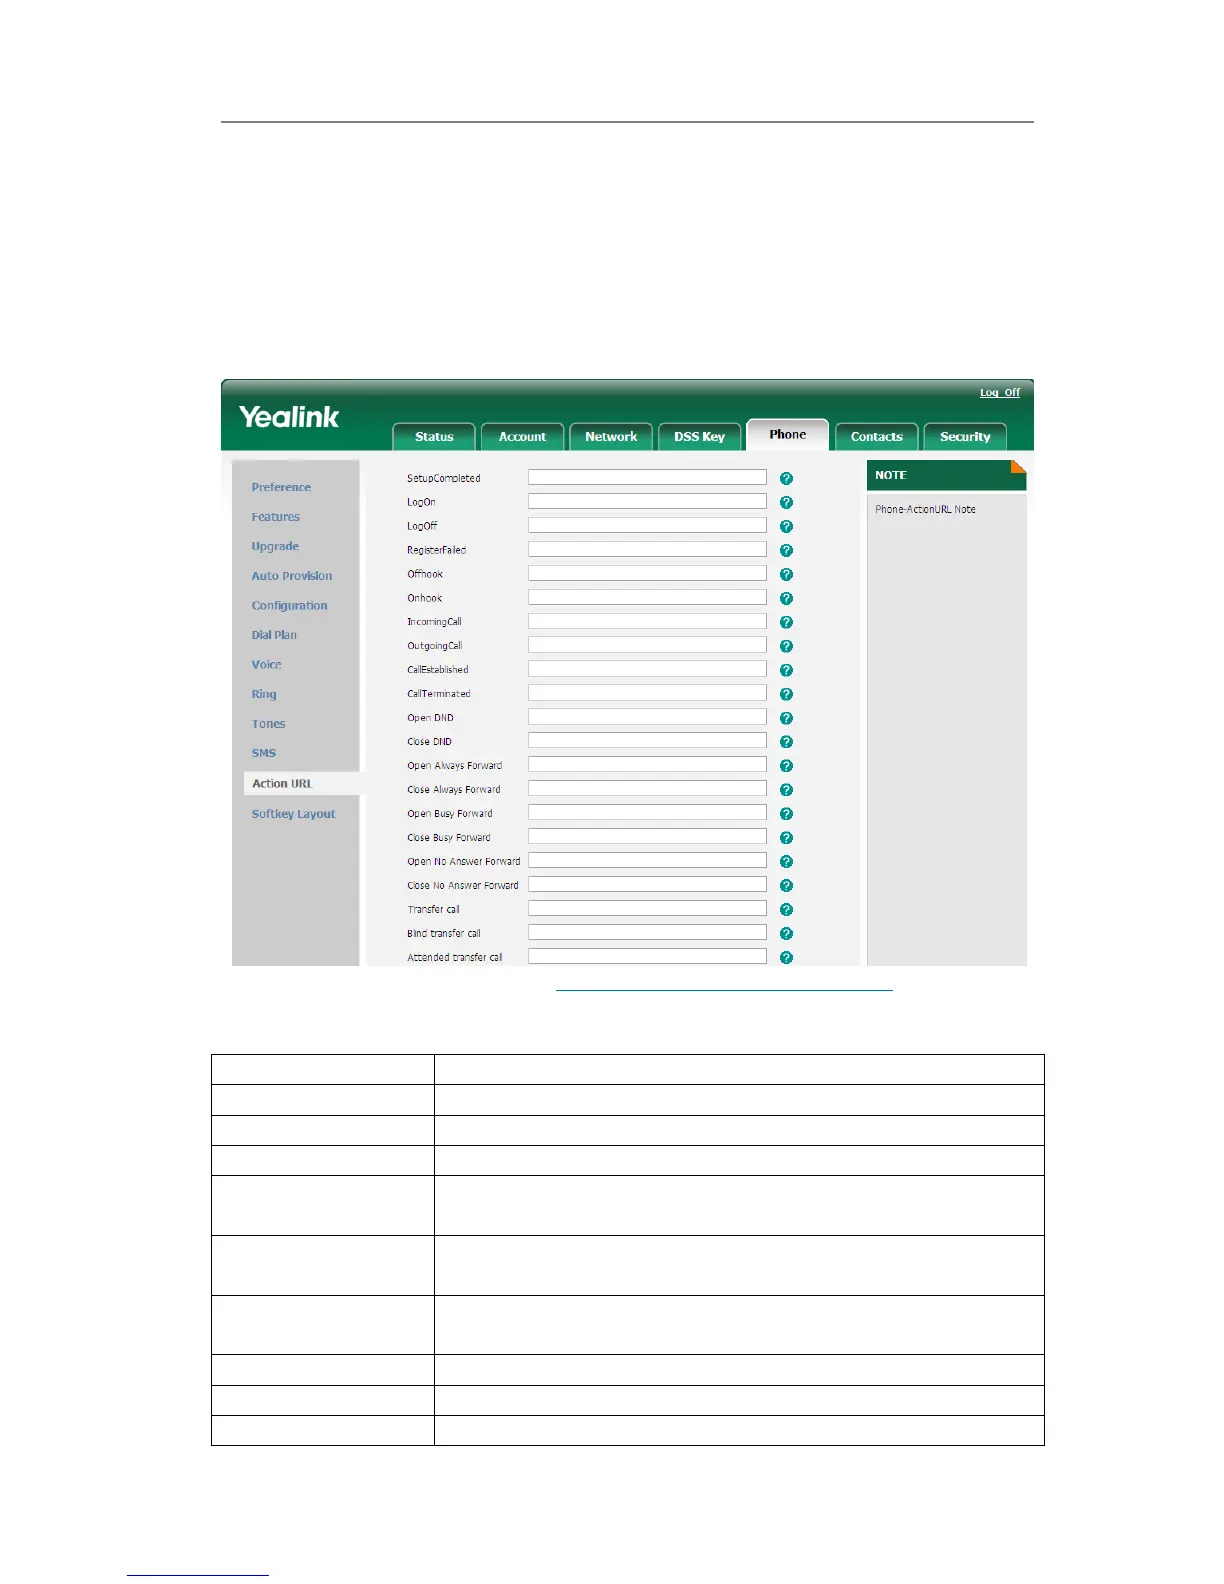The width and height of the screenshot is (1224, 1584).
Task: Select the DSS Key tab
Action: pyautogui.click(x=699, y=437)
